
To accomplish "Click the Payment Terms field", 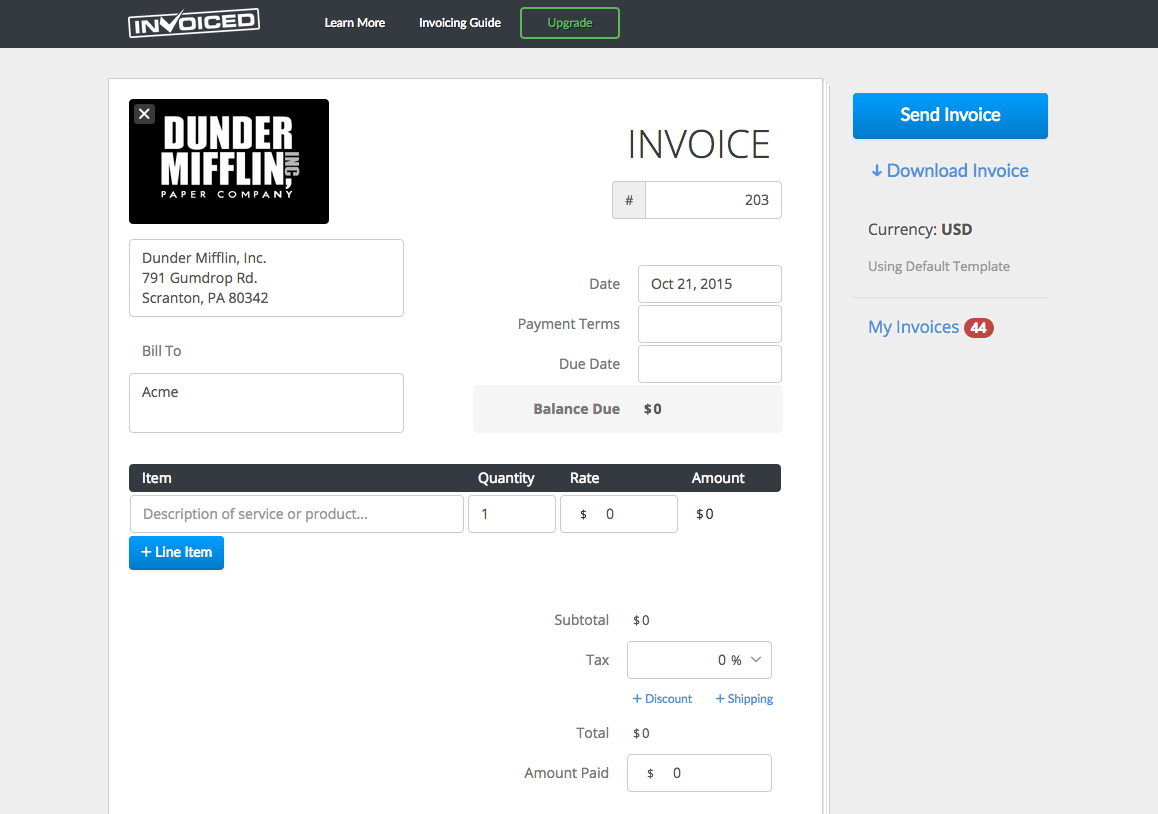I will [x=709, y=324].
